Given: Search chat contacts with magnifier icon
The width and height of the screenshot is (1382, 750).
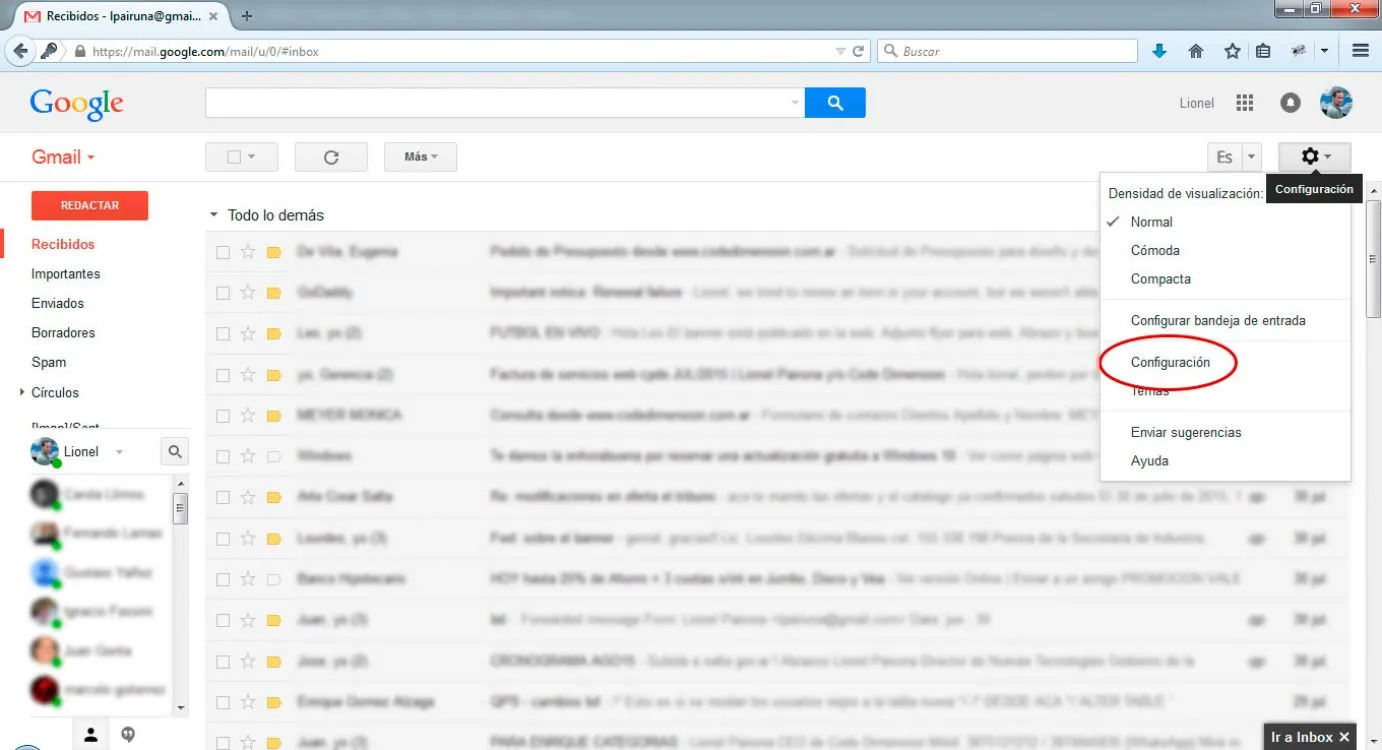Looking at the screenshot, I should point(175,452).
